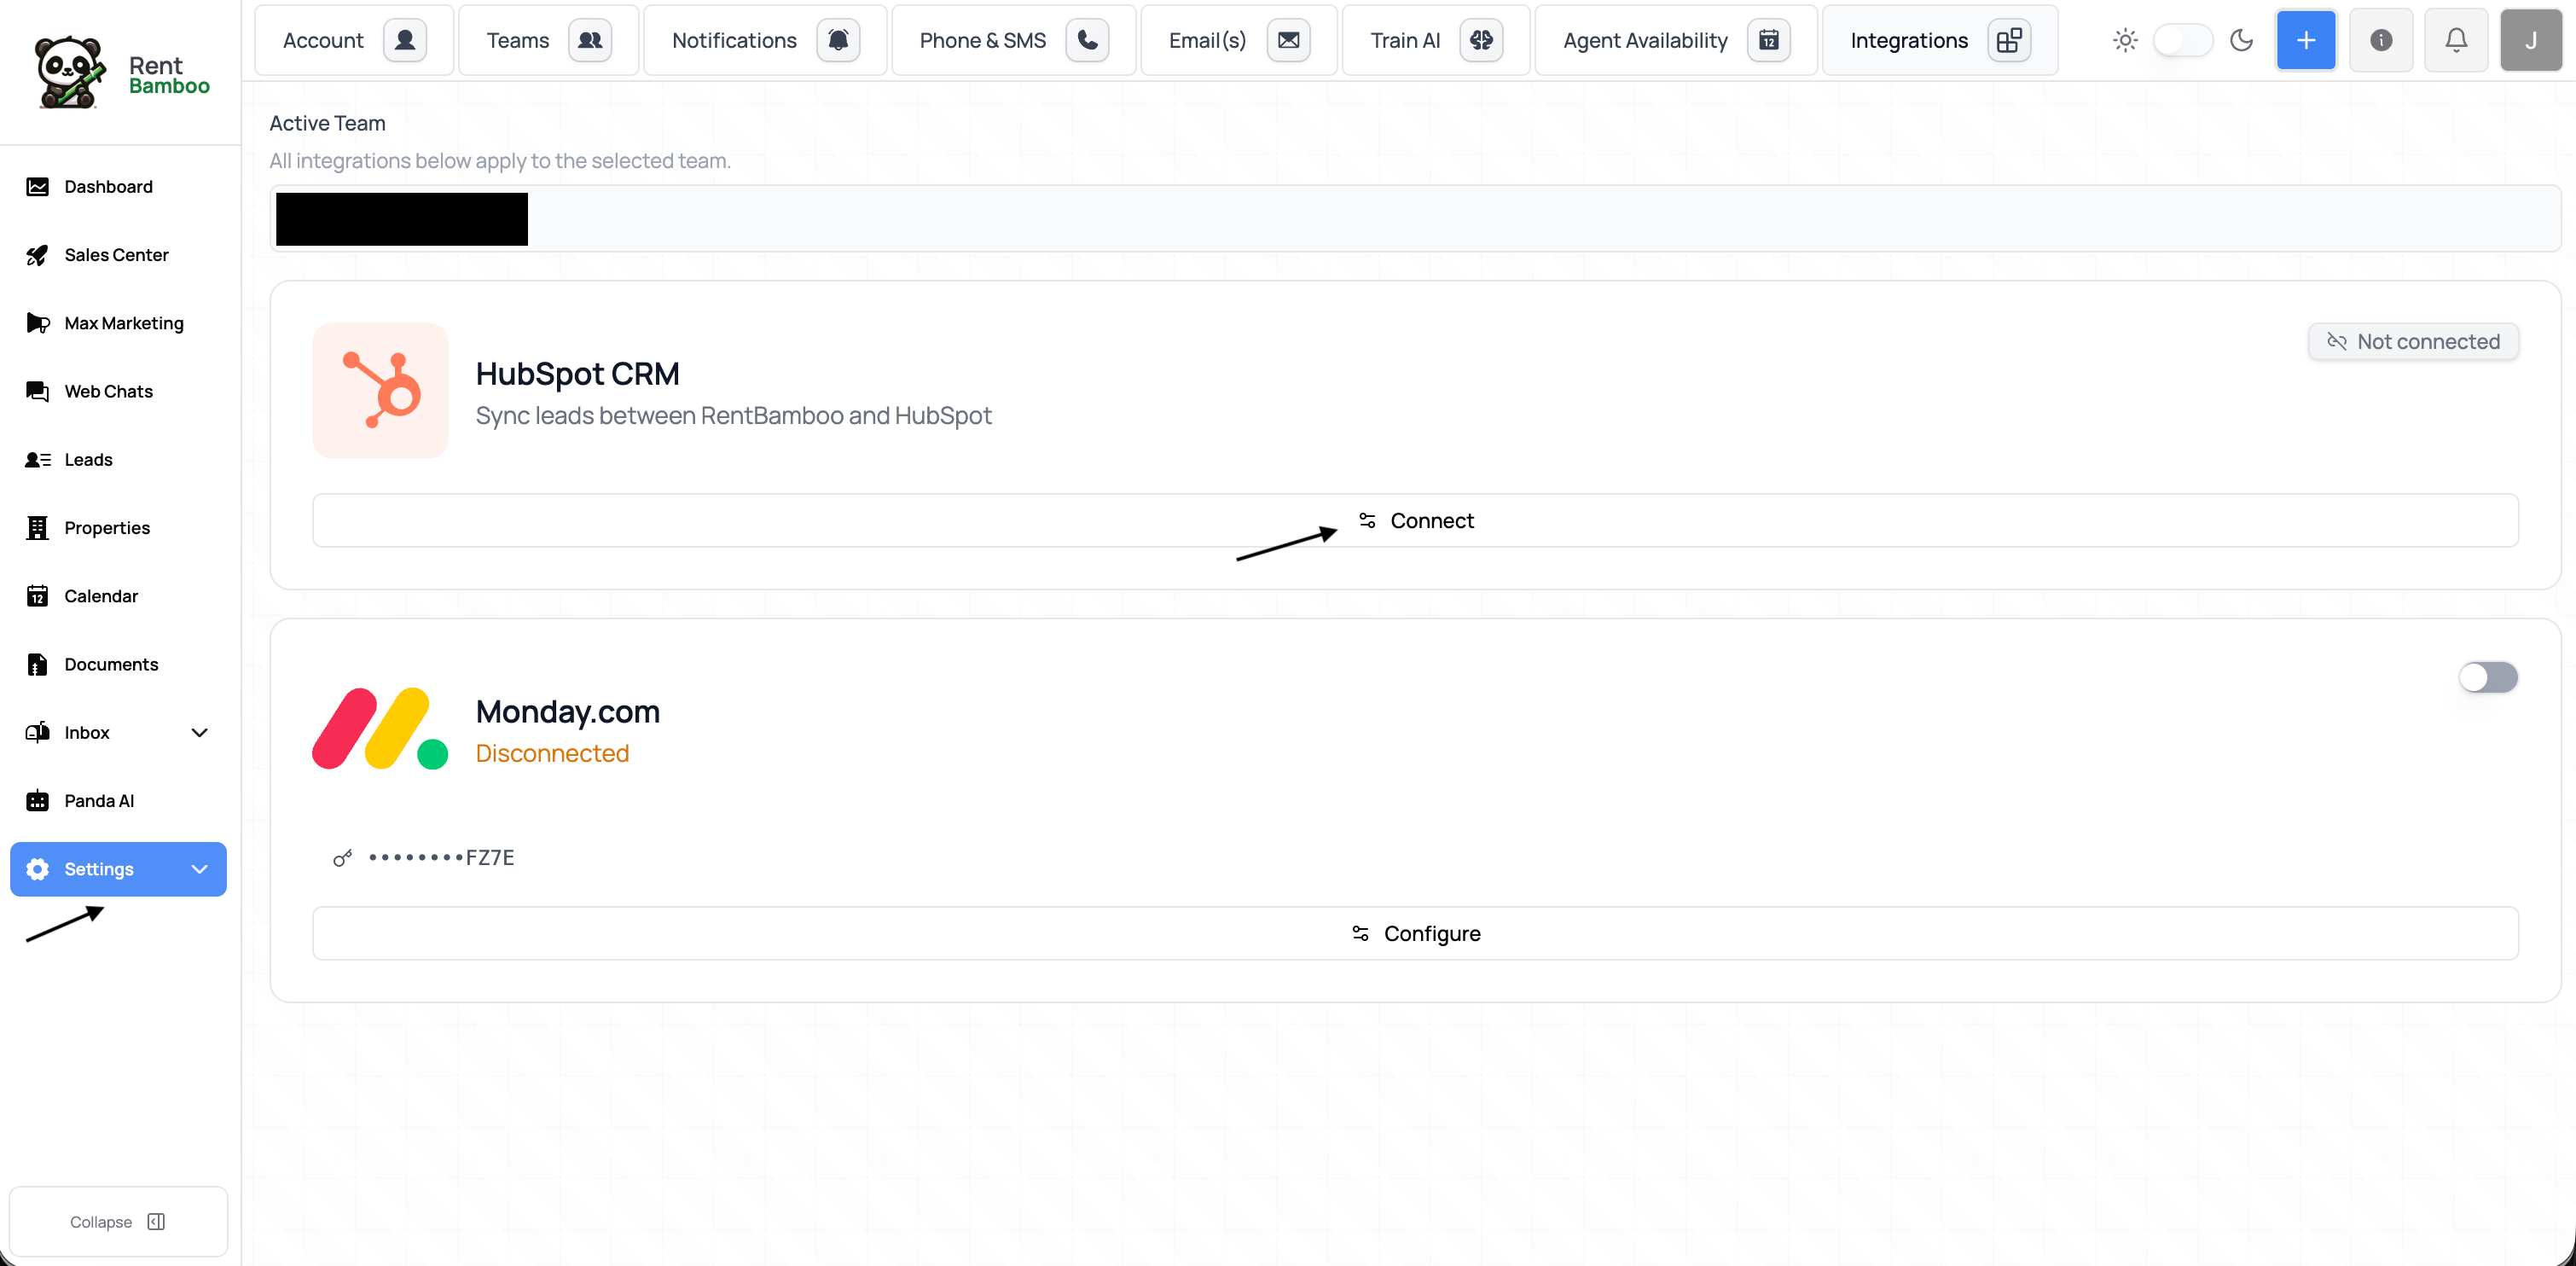
Task: Click the Train AI brain icon
Action: pyautogui.click(x=1481, y=40)
